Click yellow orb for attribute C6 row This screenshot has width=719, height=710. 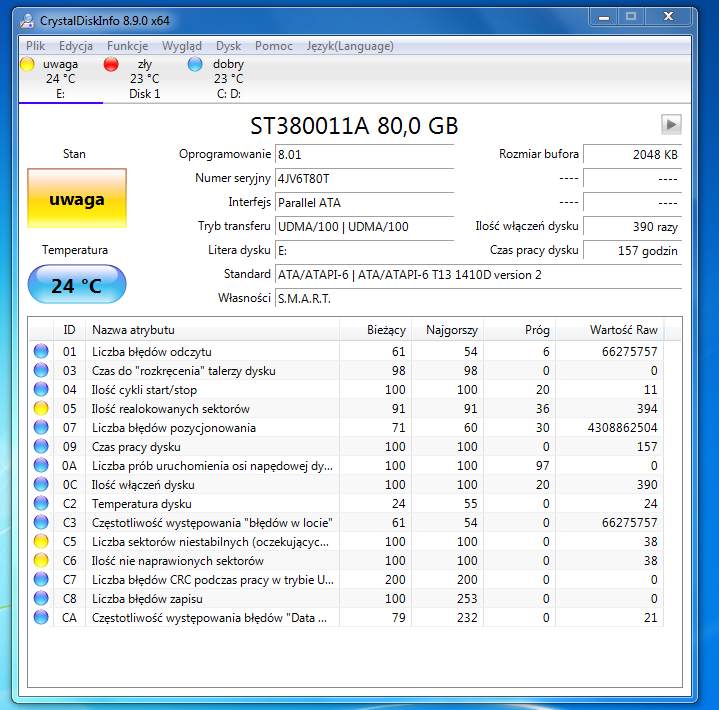(41, 560)
